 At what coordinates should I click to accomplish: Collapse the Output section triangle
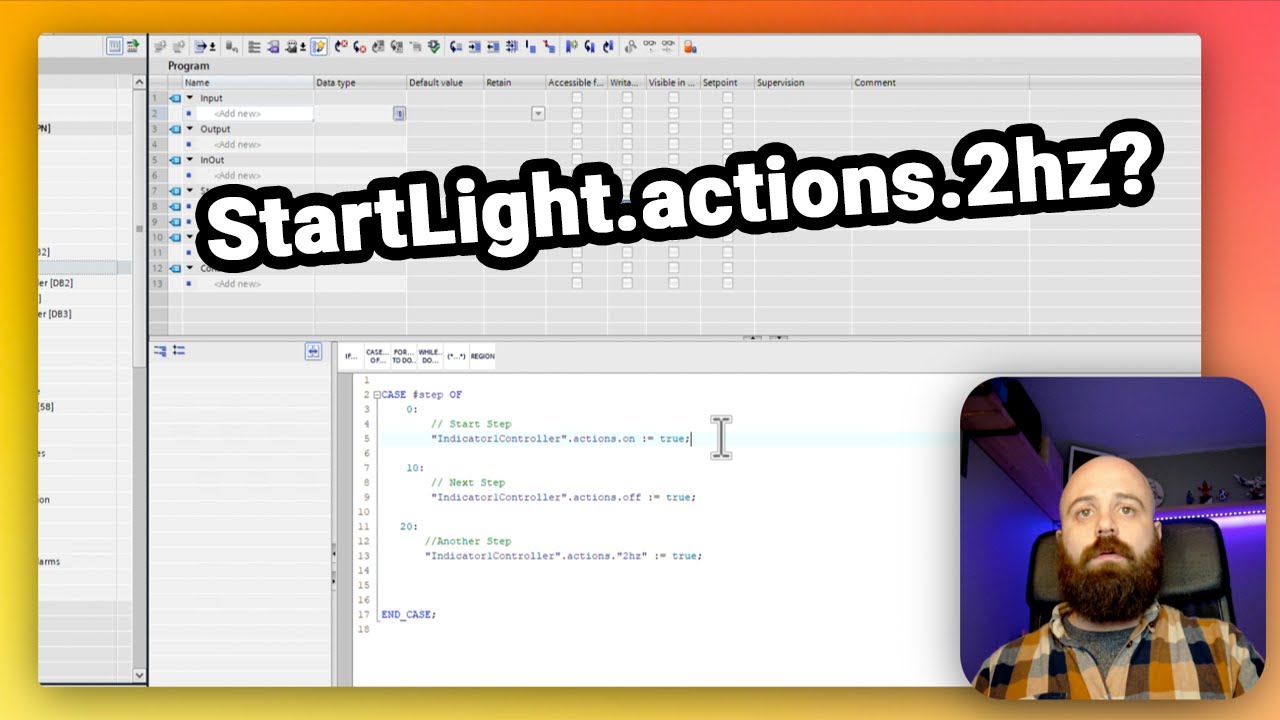(190, 129)
